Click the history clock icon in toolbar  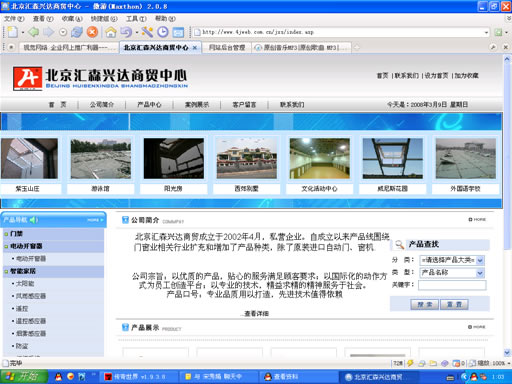click(163, 32)
